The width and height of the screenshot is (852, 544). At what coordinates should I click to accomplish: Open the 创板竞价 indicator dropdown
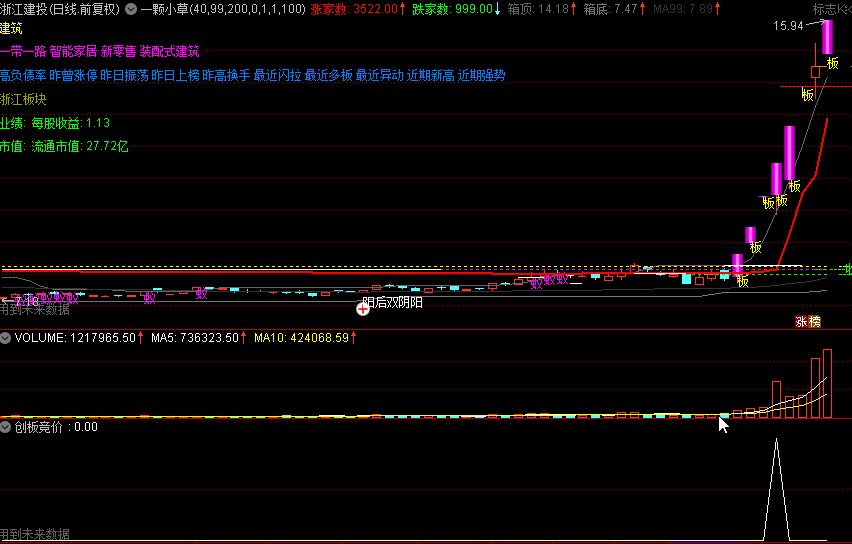(x=5, y=427)
